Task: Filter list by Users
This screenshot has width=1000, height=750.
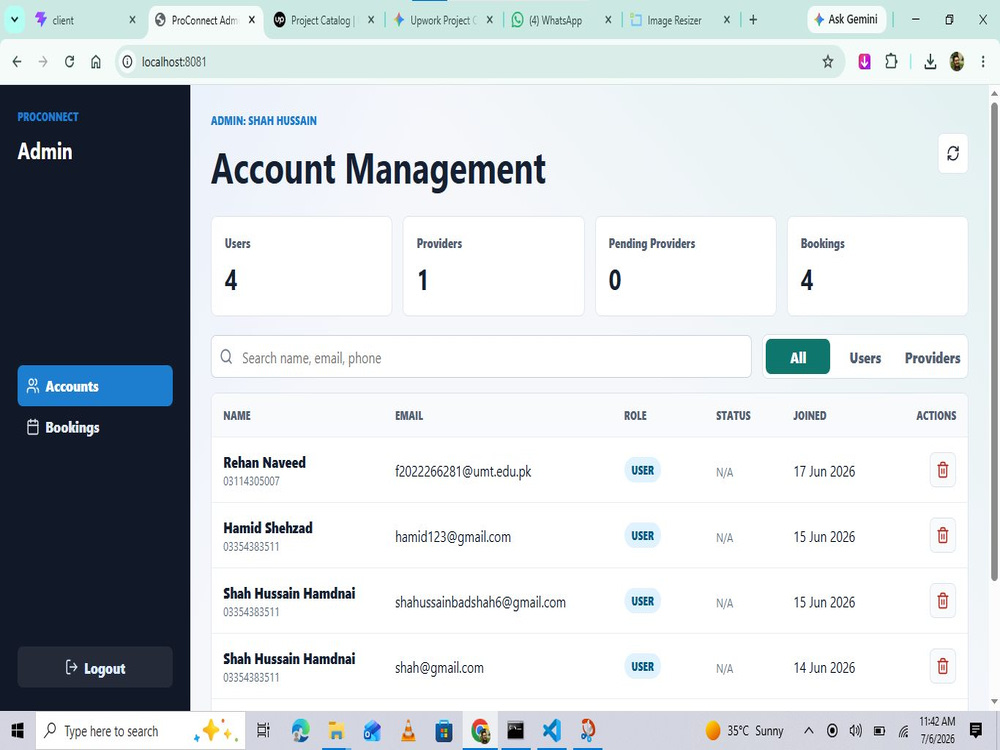Action: click(865, 358)
